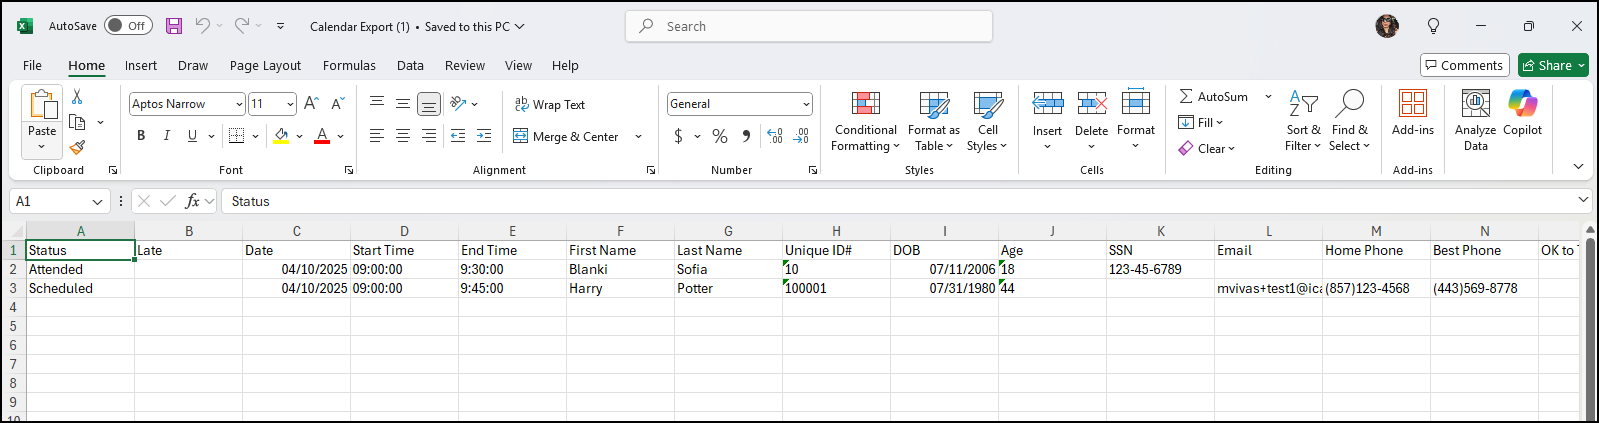This screenshot has height=423, width=1599.
Task: Open Conditional Formatting in Styles group
Action: click(865, 121)
